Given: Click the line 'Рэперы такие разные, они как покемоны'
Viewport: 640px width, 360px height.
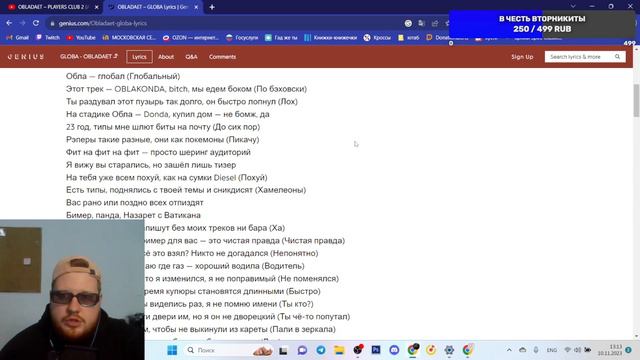Looking at the screenshot, I should [162, 140].
